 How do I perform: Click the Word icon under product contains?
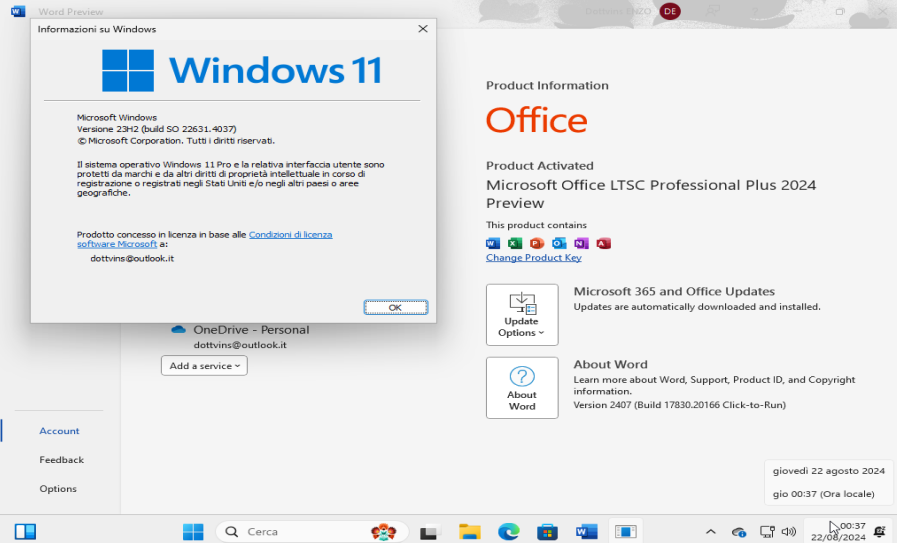[x=493, y=243]
